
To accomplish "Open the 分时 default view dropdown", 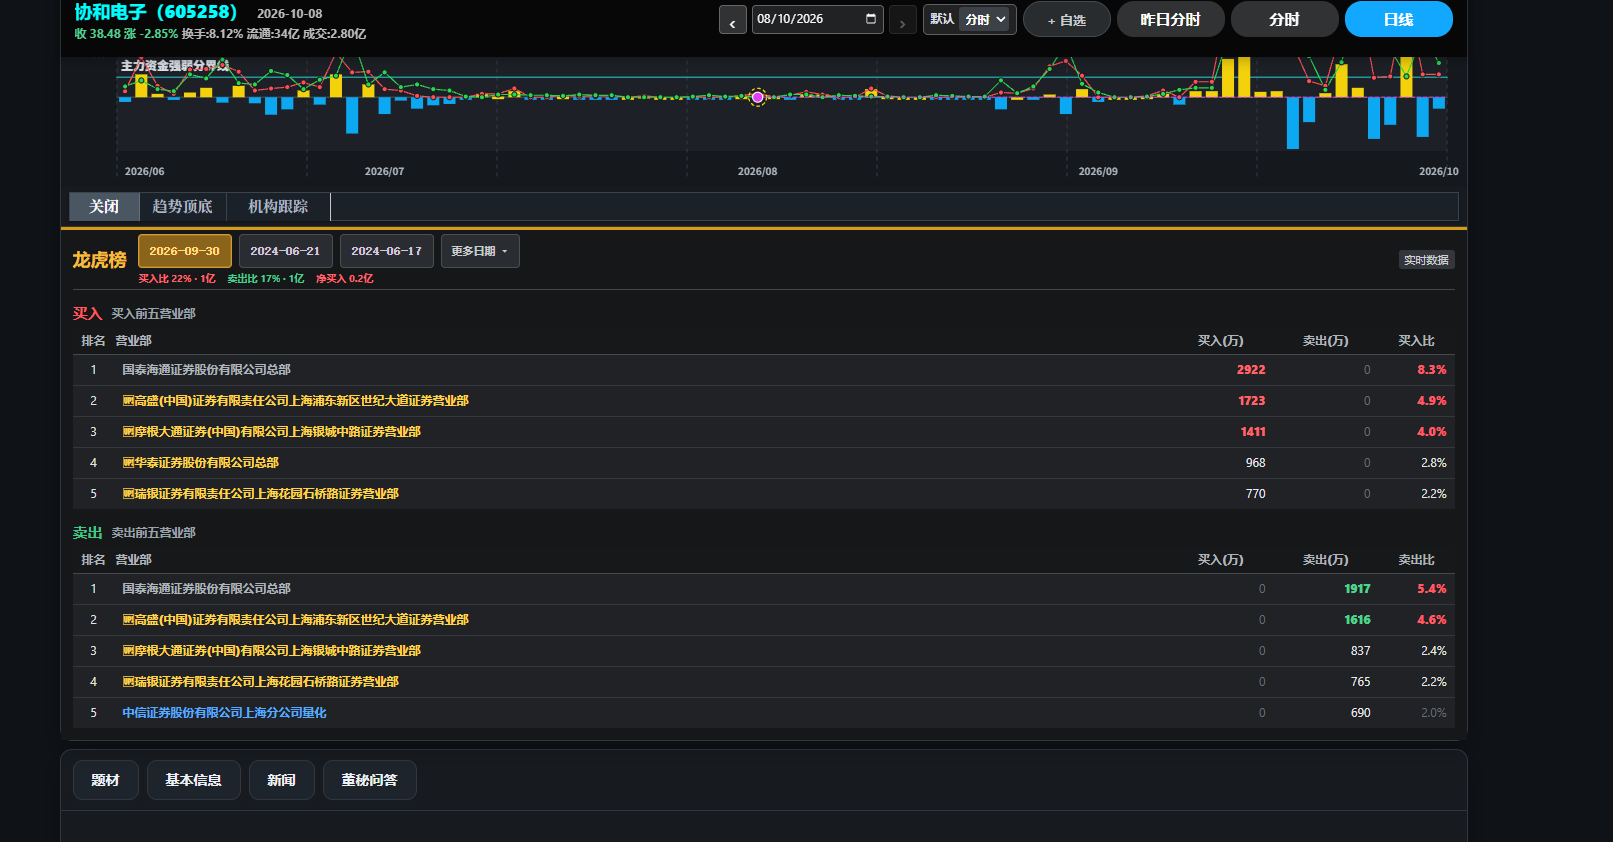I will 986,19.
